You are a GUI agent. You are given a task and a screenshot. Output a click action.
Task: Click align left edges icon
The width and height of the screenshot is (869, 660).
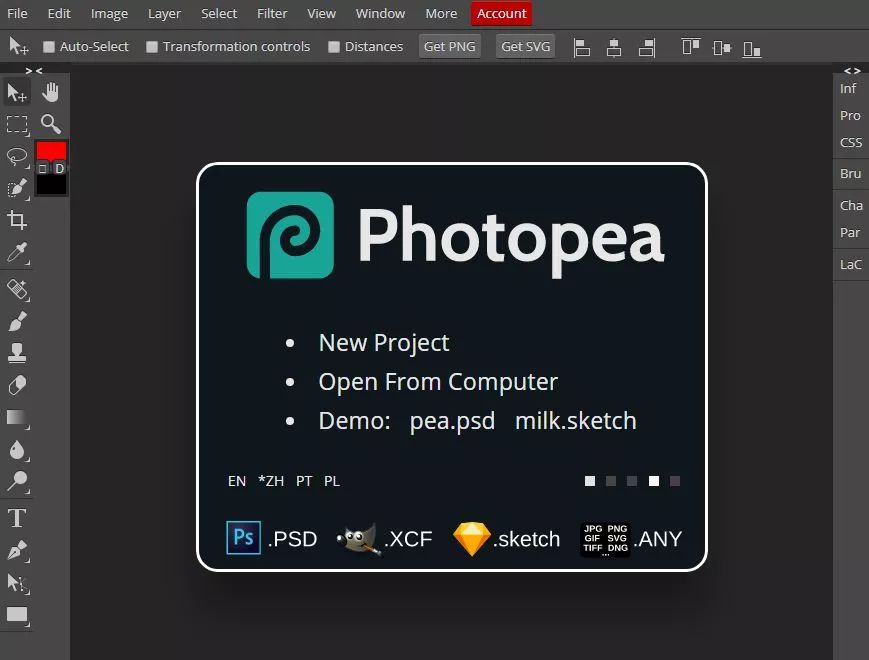click(x=581, y=48)
